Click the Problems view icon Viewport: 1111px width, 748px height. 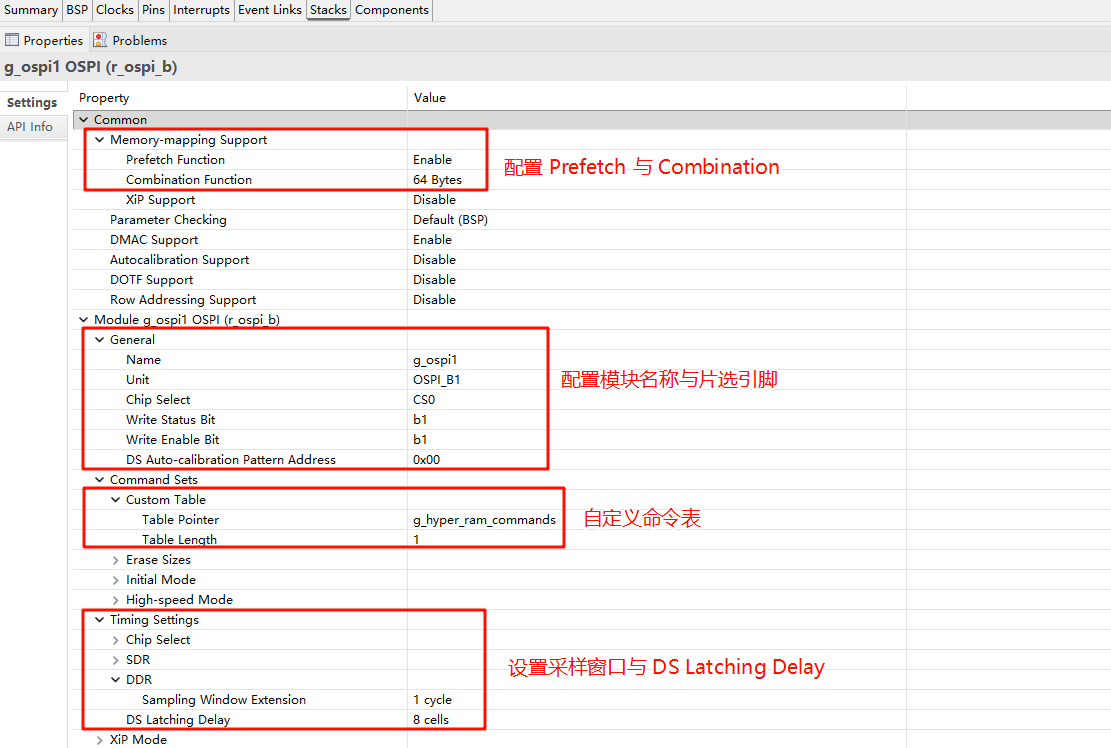click(x=100, y=40)
